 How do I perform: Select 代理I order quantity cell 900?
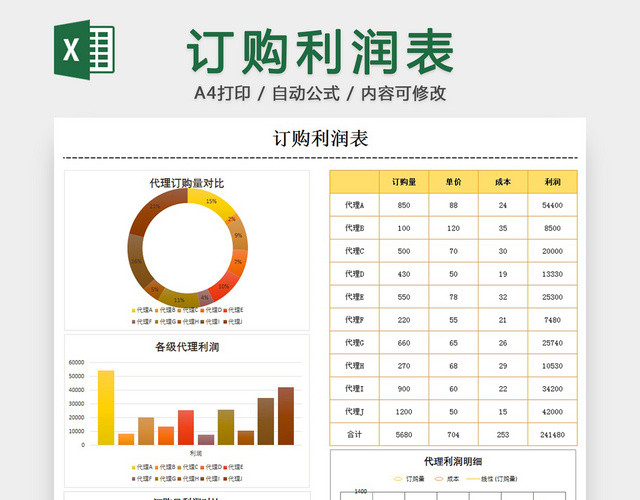[404, 389]
